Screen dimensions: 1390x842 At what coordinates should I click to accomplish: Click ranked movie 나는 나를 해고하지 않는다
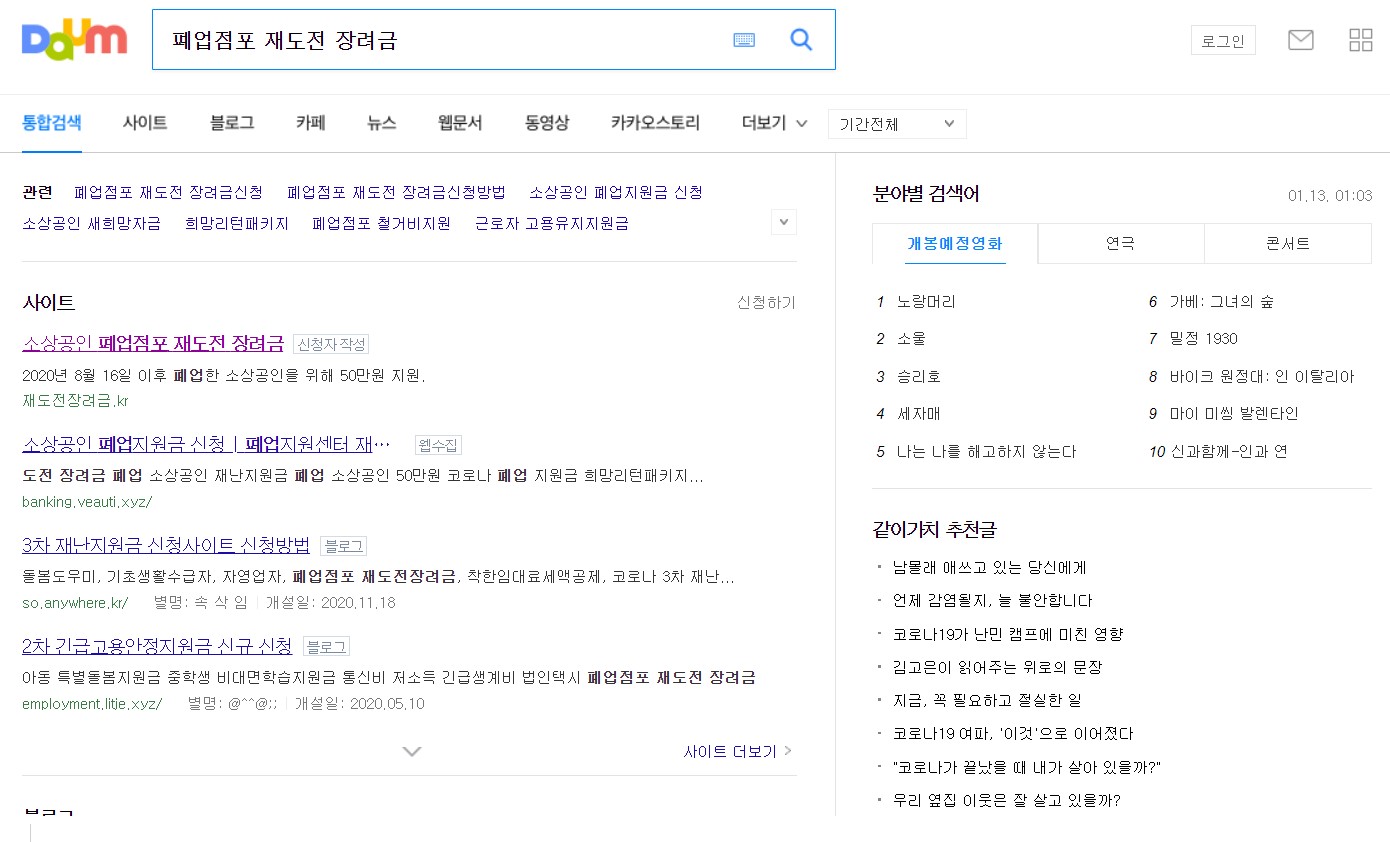point(986,452)
